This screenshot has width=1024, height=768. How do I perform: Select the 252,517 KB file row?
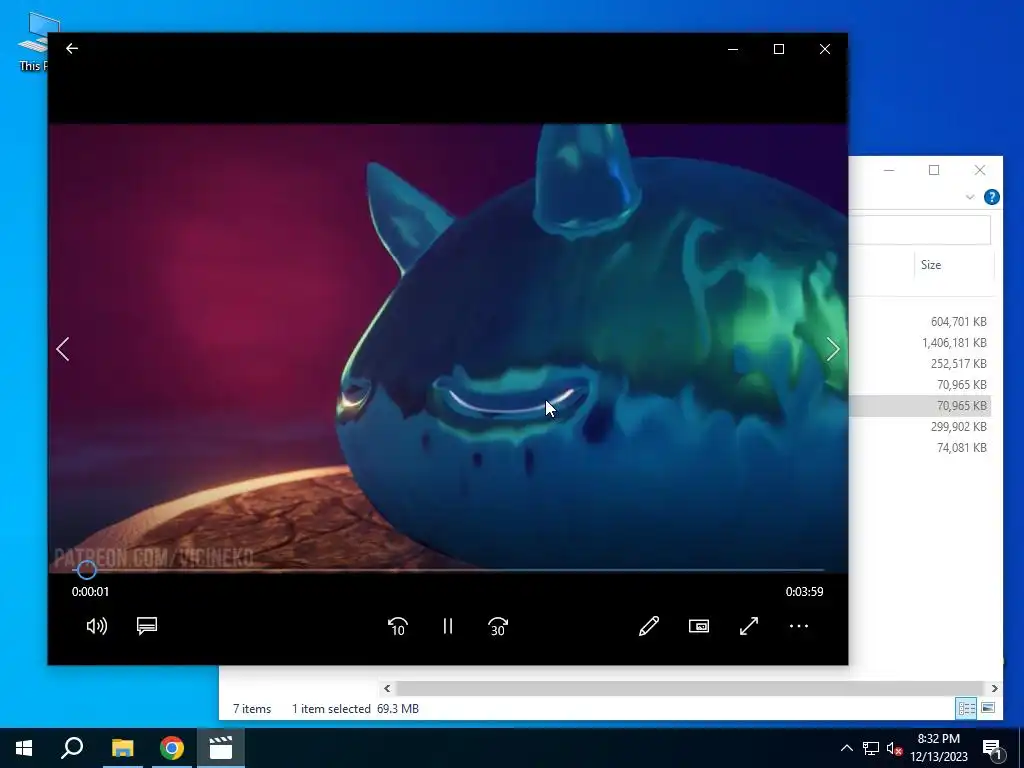tap(920, 363)
